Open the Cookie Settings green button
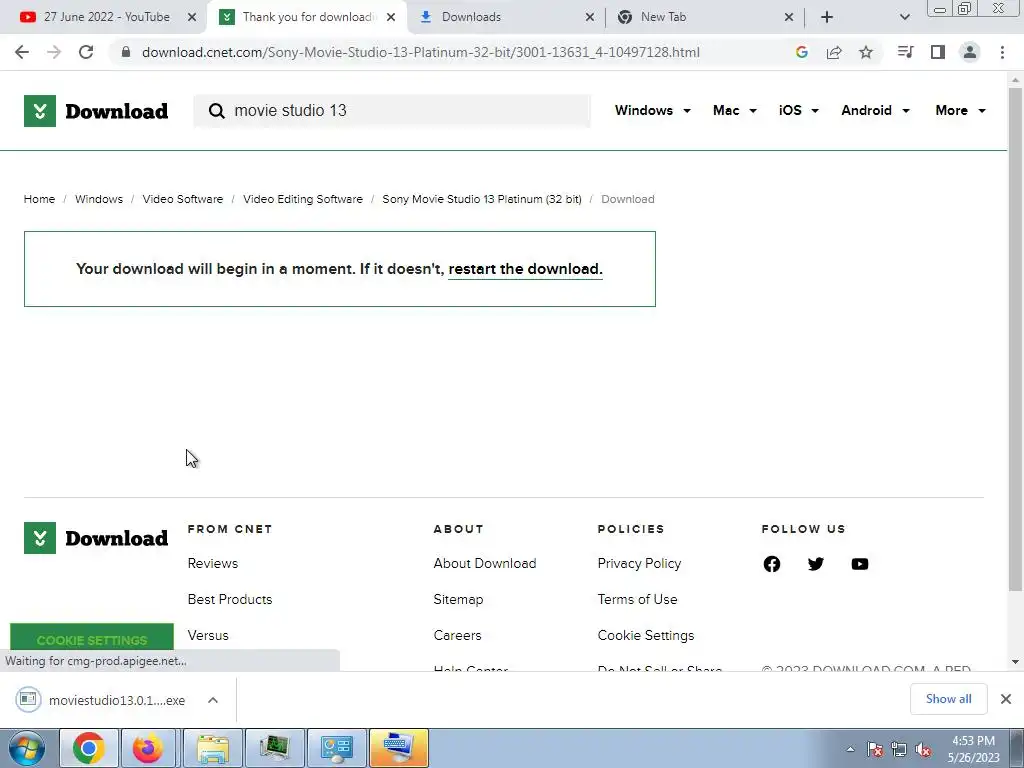1024x768 pixels. pos(92,638)
